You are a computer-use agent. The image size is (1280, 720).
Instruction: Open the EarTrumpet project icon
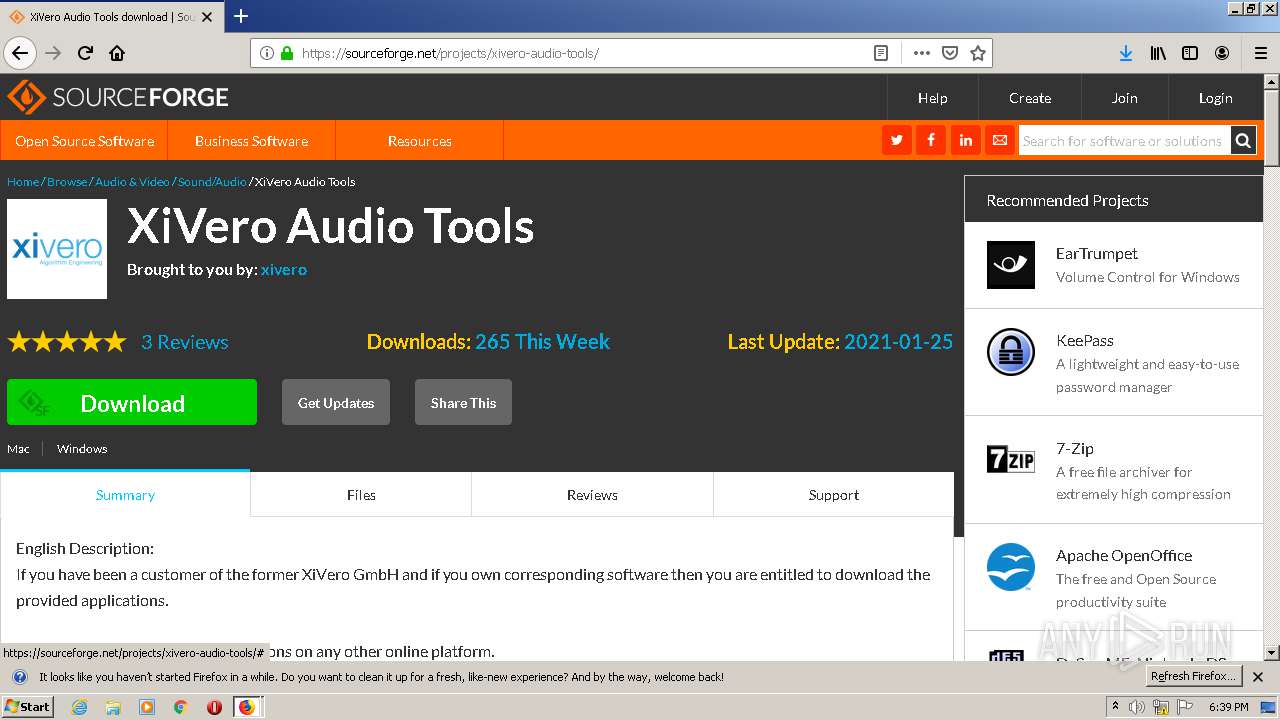pos(1011,265)
